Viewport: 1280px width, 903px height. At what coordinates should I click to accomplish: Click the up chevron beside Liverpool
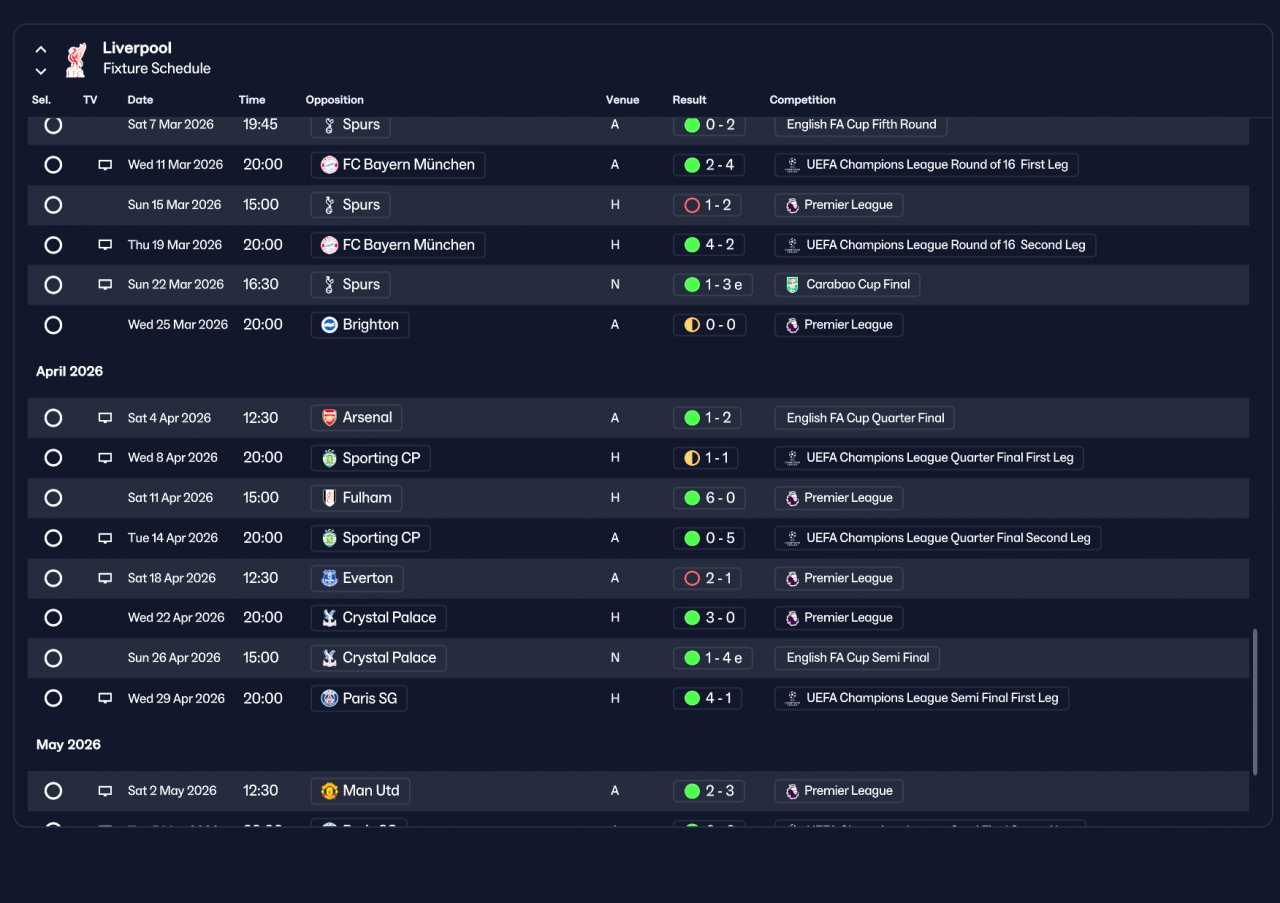[x=41, y=49]
